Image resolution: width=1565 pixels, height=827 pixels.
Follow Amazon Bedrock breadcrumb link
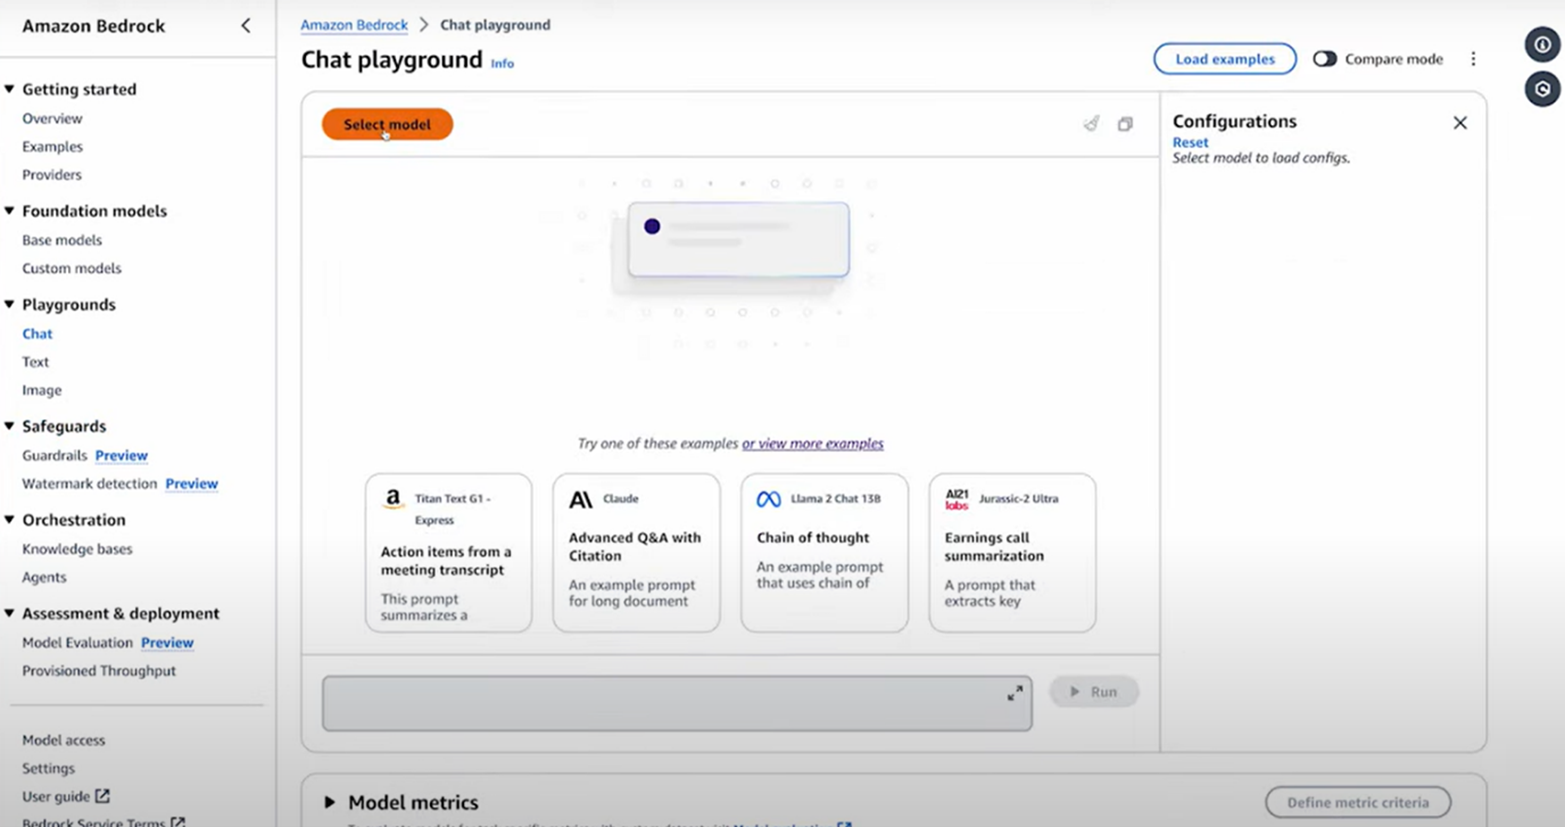click(354, 25)
